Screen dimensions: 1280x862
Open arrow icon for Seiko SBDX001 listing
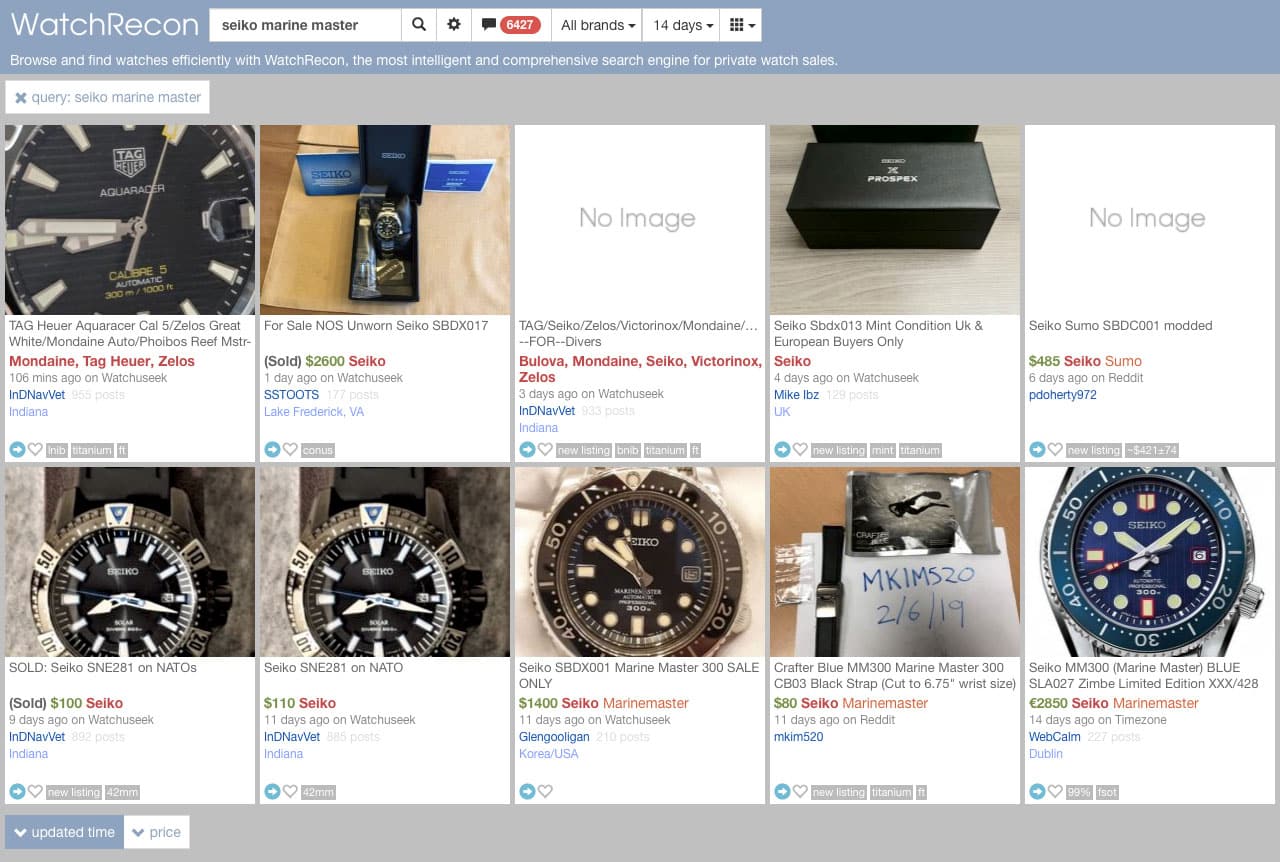(527, 792)
